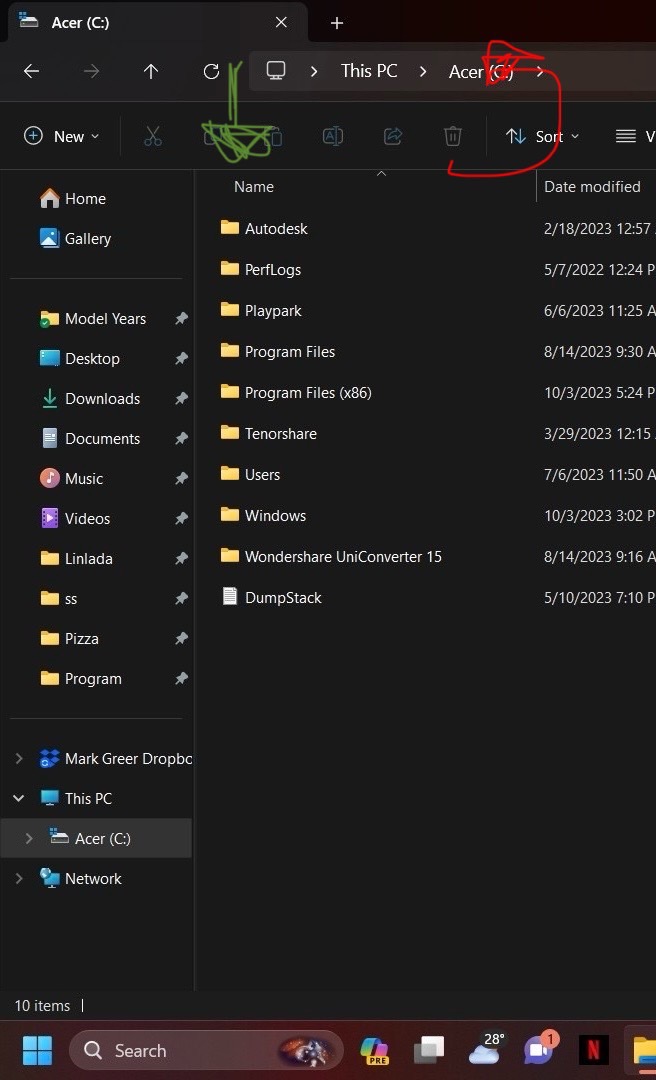Click the Rename toolbar icon
Viewport: 656px width, 1080px height.
333,136
